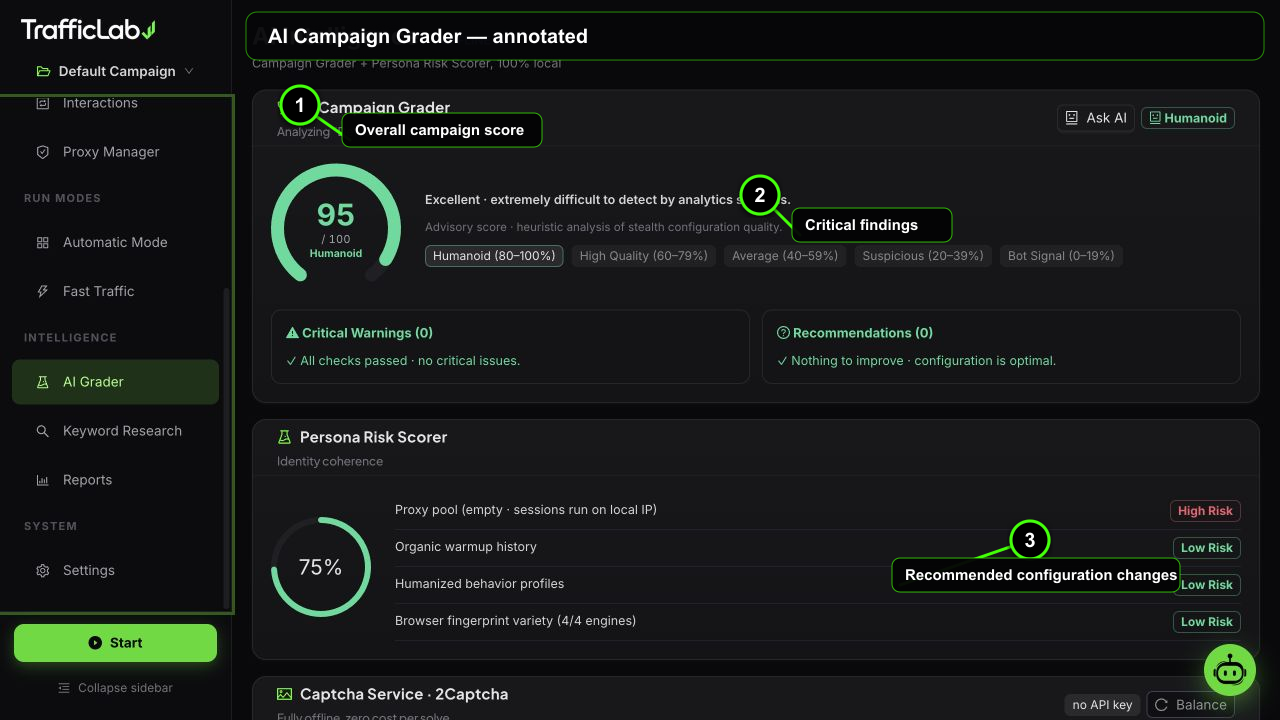Viewport: 1280px width, 720px height.
Task: Click the Humanized behavior profiles row
Action: pyautogui.click(x=818, y=584)
